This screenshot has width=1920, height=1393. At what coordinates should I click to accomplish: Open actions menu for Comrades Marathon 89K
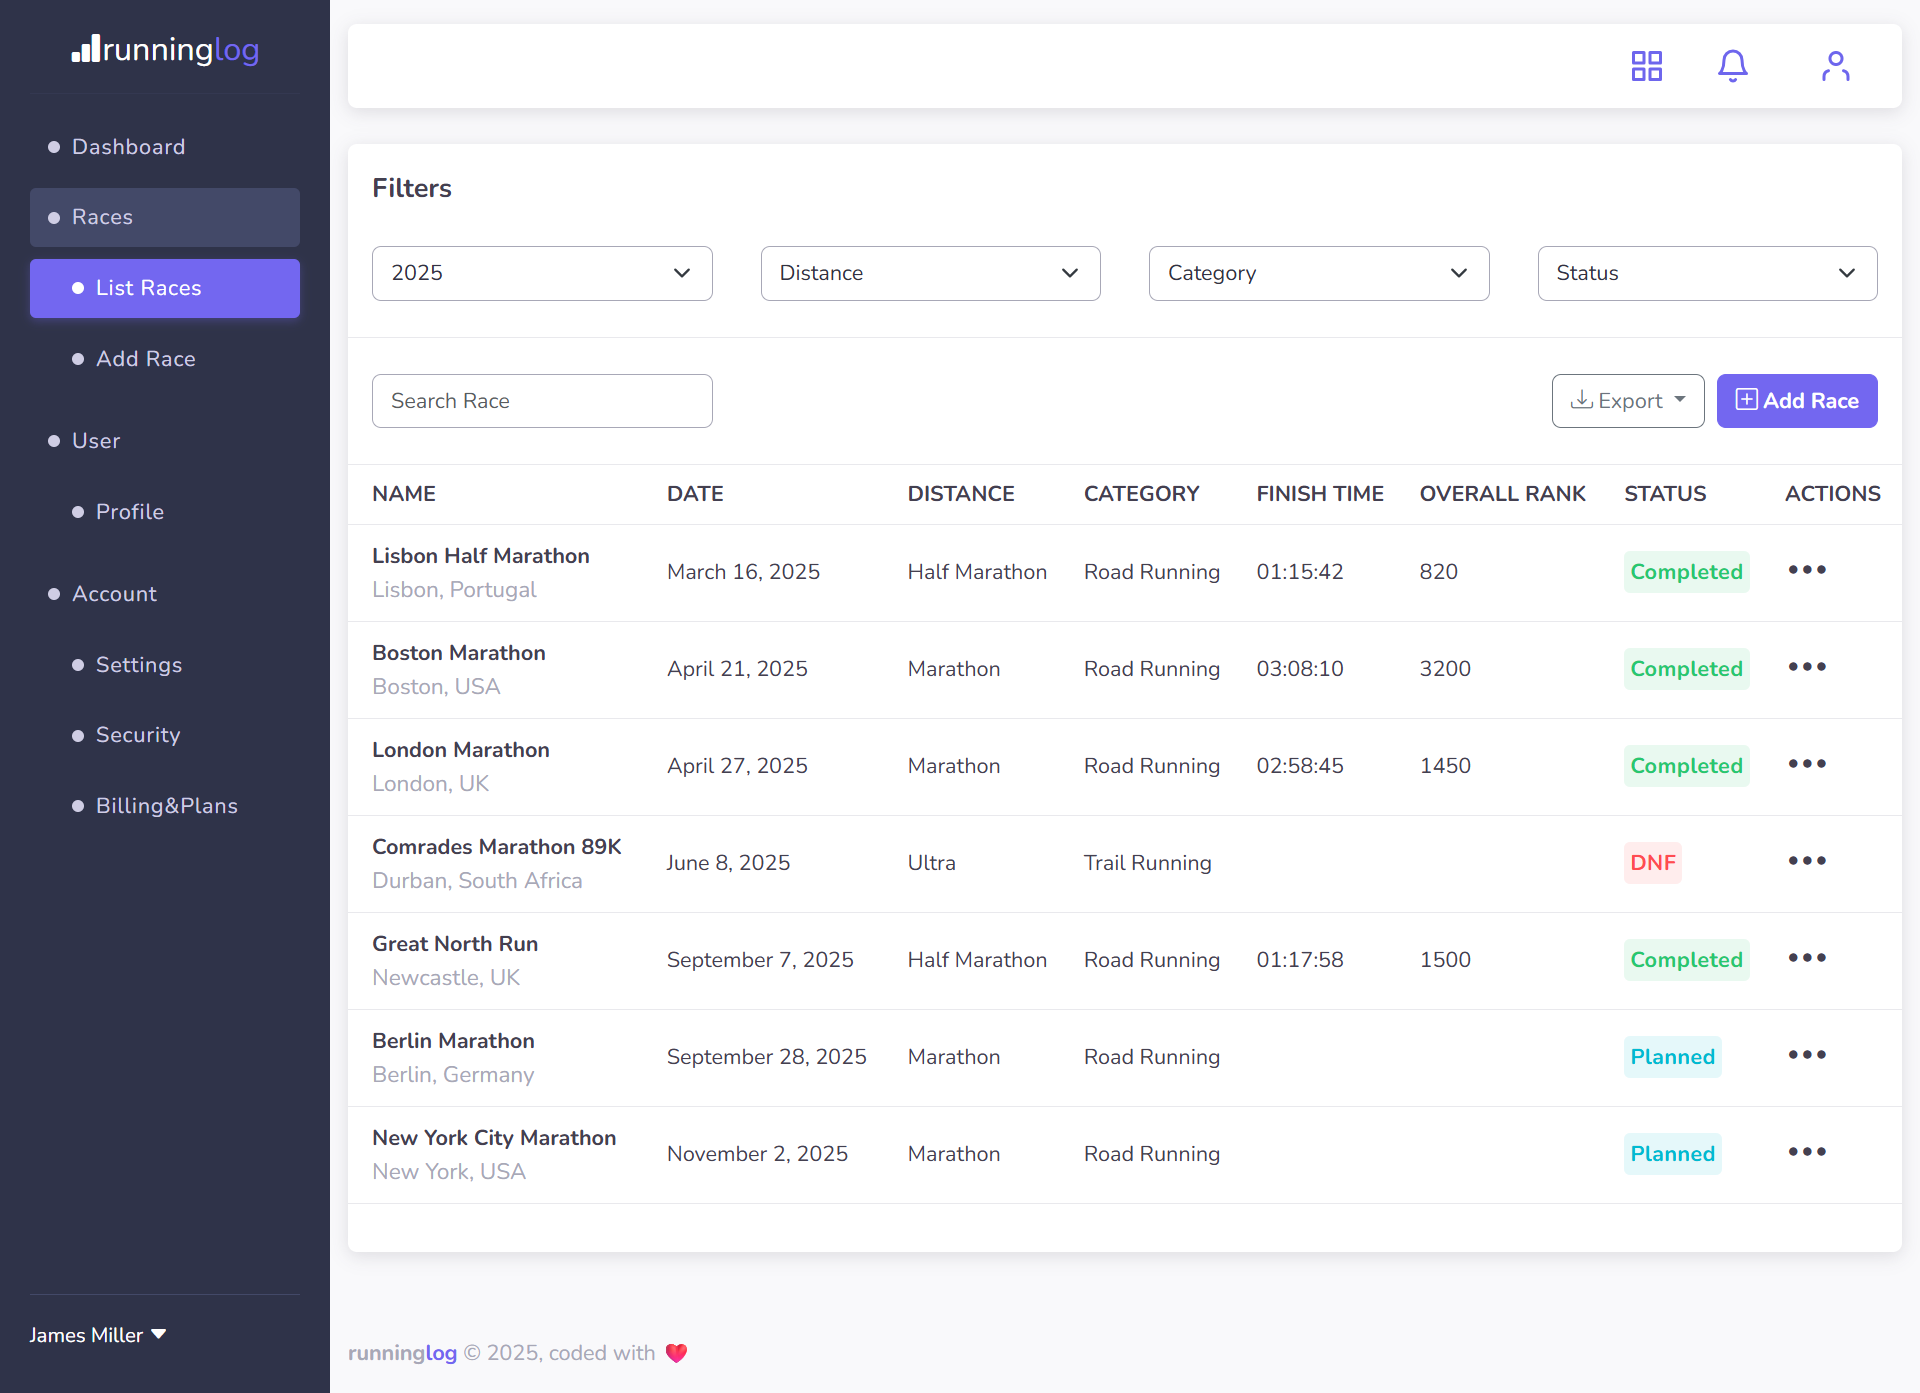coord(1806,861)
